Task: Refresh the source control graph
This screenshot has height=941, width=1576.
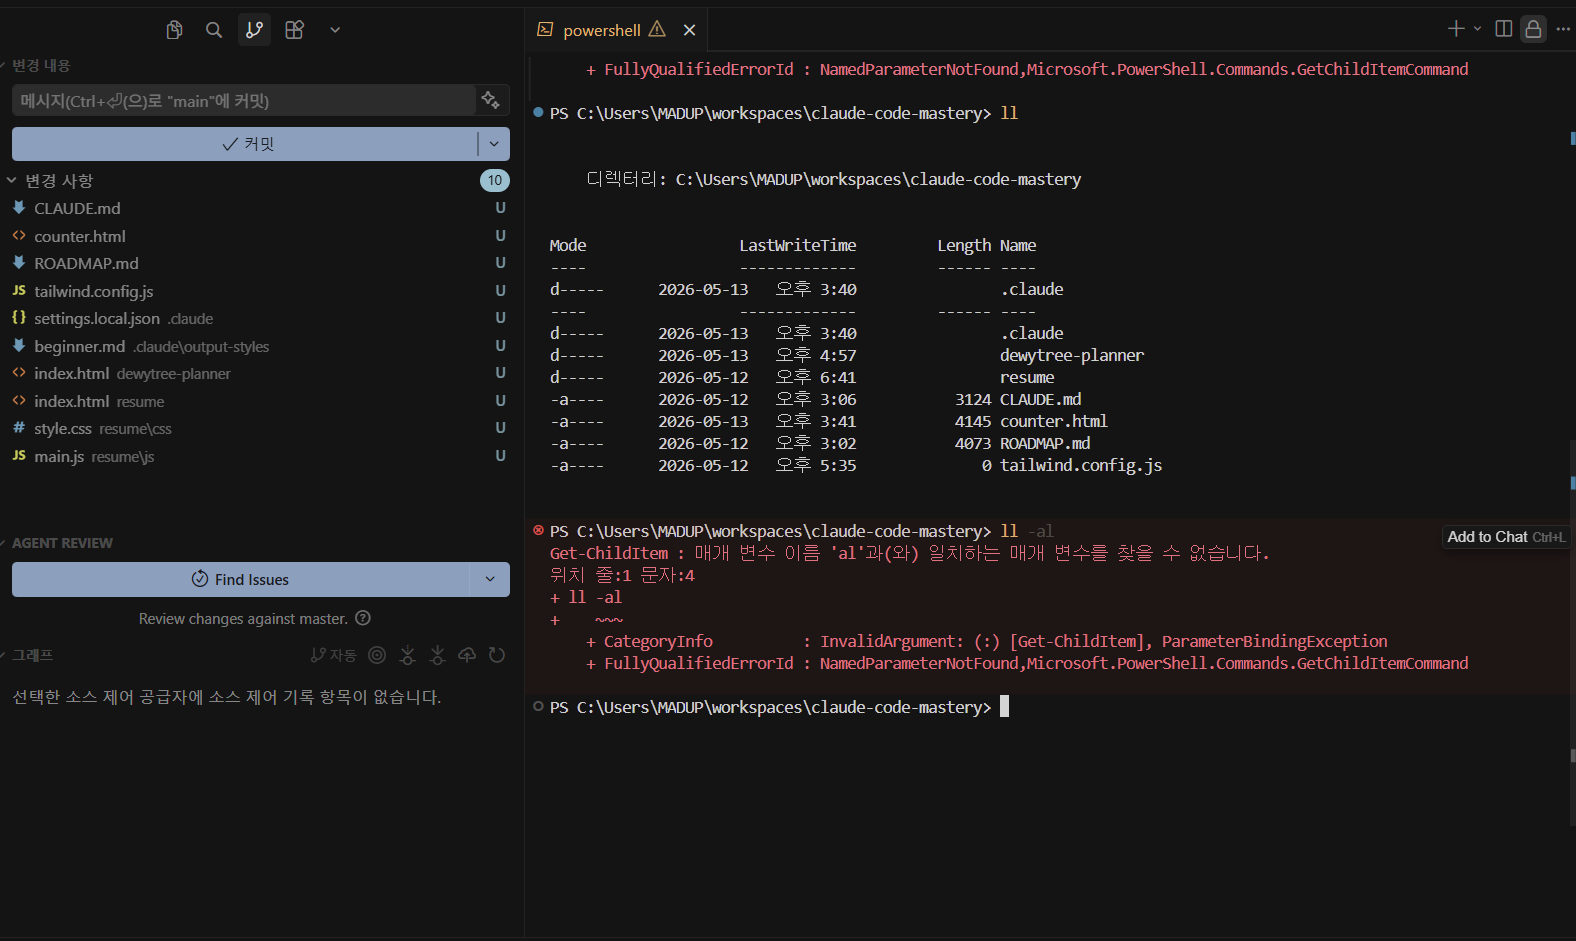Action: 497,655
